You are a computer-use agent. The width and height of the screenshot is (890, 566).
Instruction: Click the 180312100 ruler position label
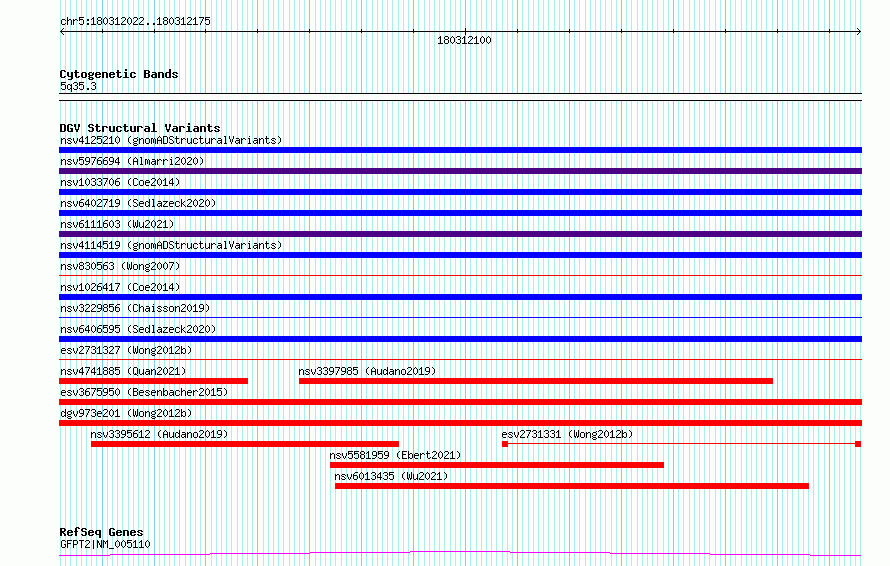464,40
